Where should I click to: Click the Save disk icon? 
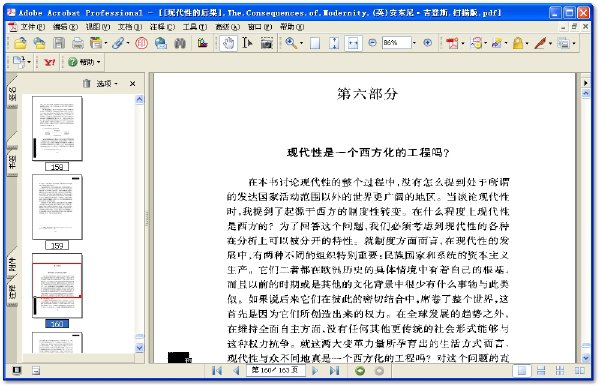click(x=59, y=43)
